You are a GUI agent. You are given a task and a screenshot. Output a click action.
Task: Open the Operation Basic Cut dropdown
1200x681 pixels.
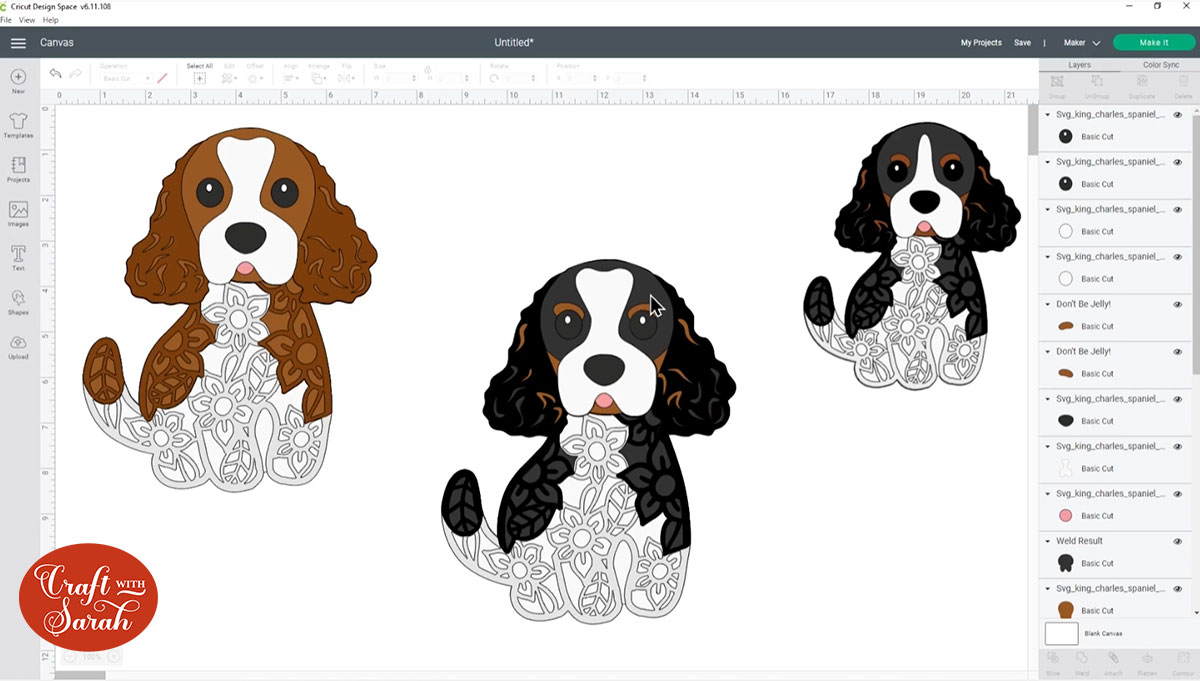pyautogui.click(x=126, y=78)
